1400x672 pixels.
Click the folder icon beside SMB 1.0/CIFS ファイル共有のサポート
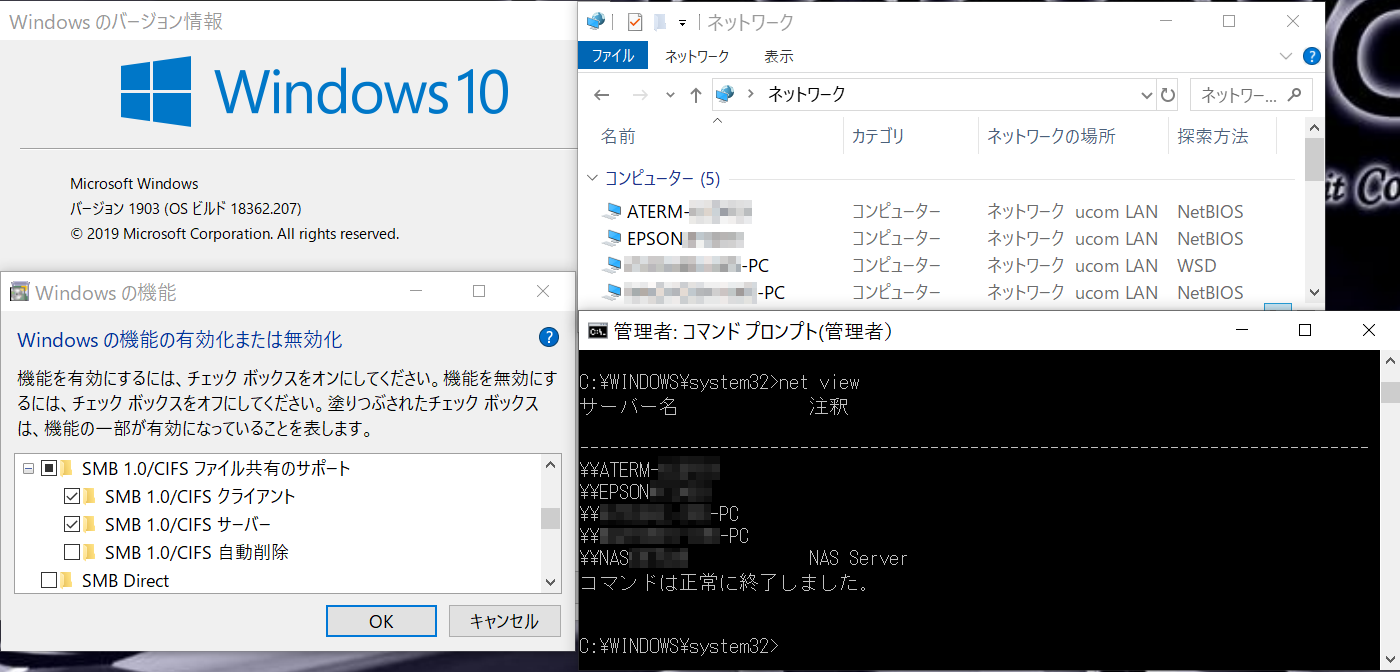tap(67, 468)
